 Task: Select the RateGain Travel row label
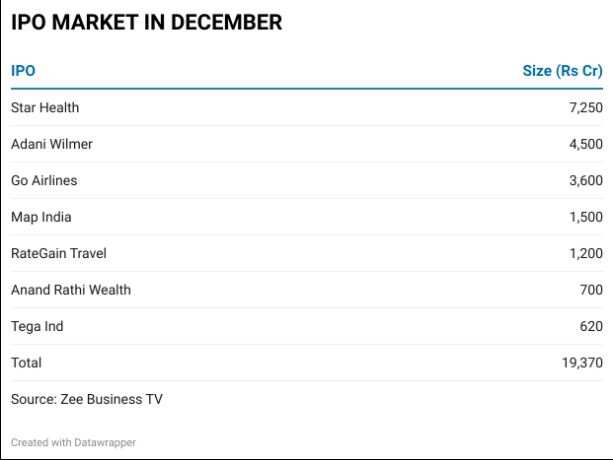tap(59, 253)
